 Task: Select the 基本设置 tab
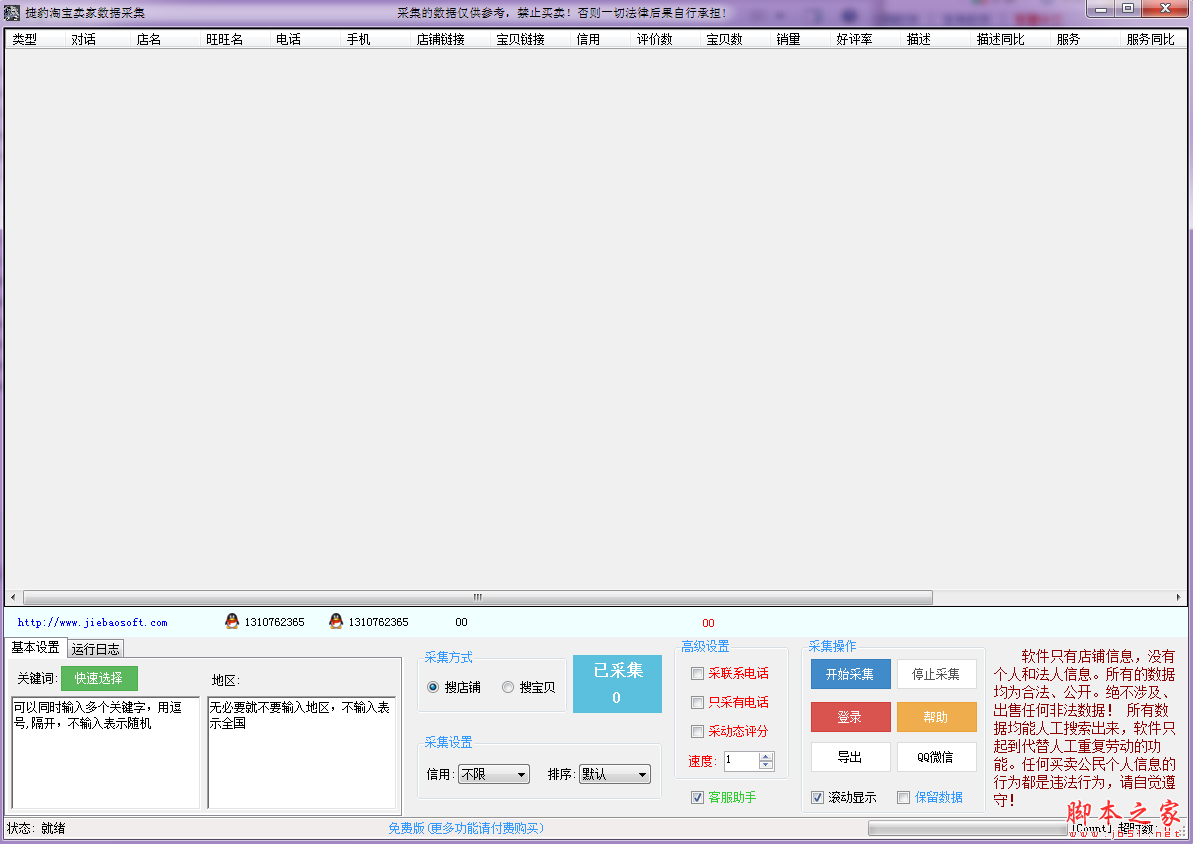[x=35, y=648]
